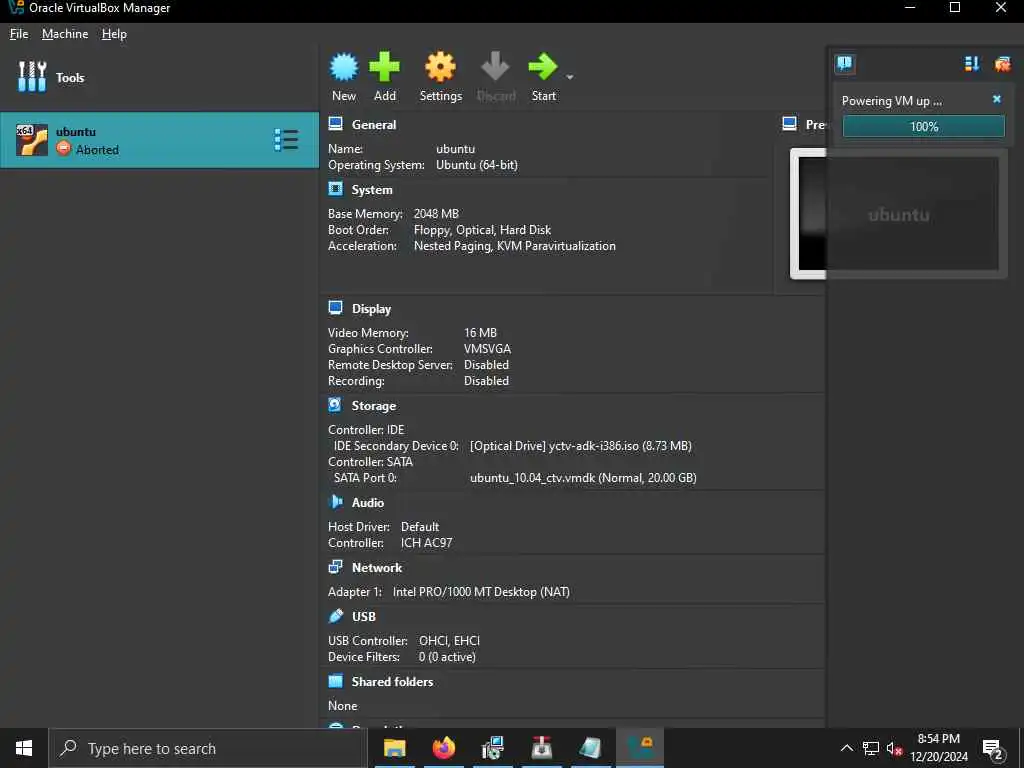Click the muted volume tray icon
Image resolution: width=1024 pixels, height=768 pixels.
(x=894, y=748)
